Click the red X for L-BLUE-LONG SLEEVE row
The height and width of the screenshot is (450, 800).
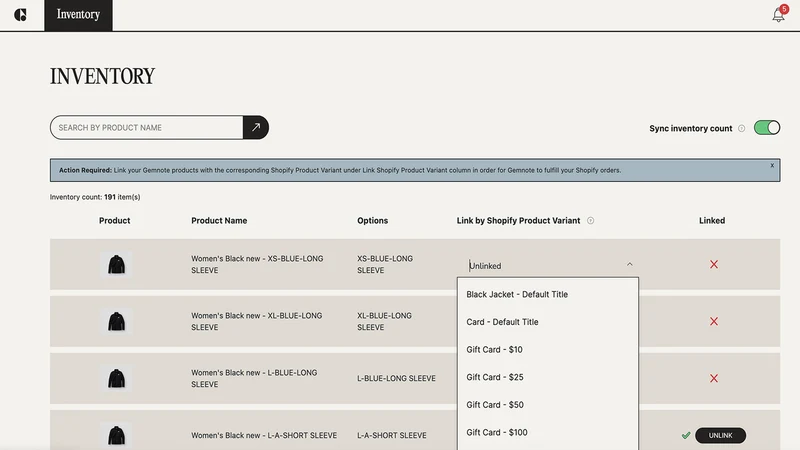(x=714, y=378)
